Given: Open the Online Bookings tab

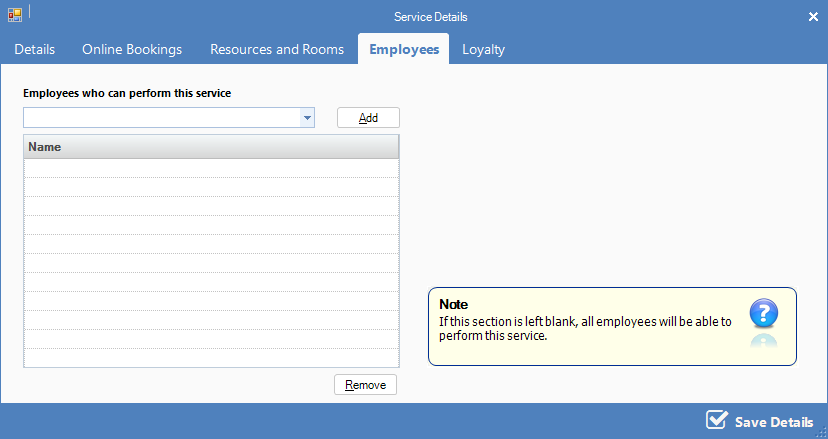Looking at the screenshot, I should pyautogui.click(x=132, y=49).
